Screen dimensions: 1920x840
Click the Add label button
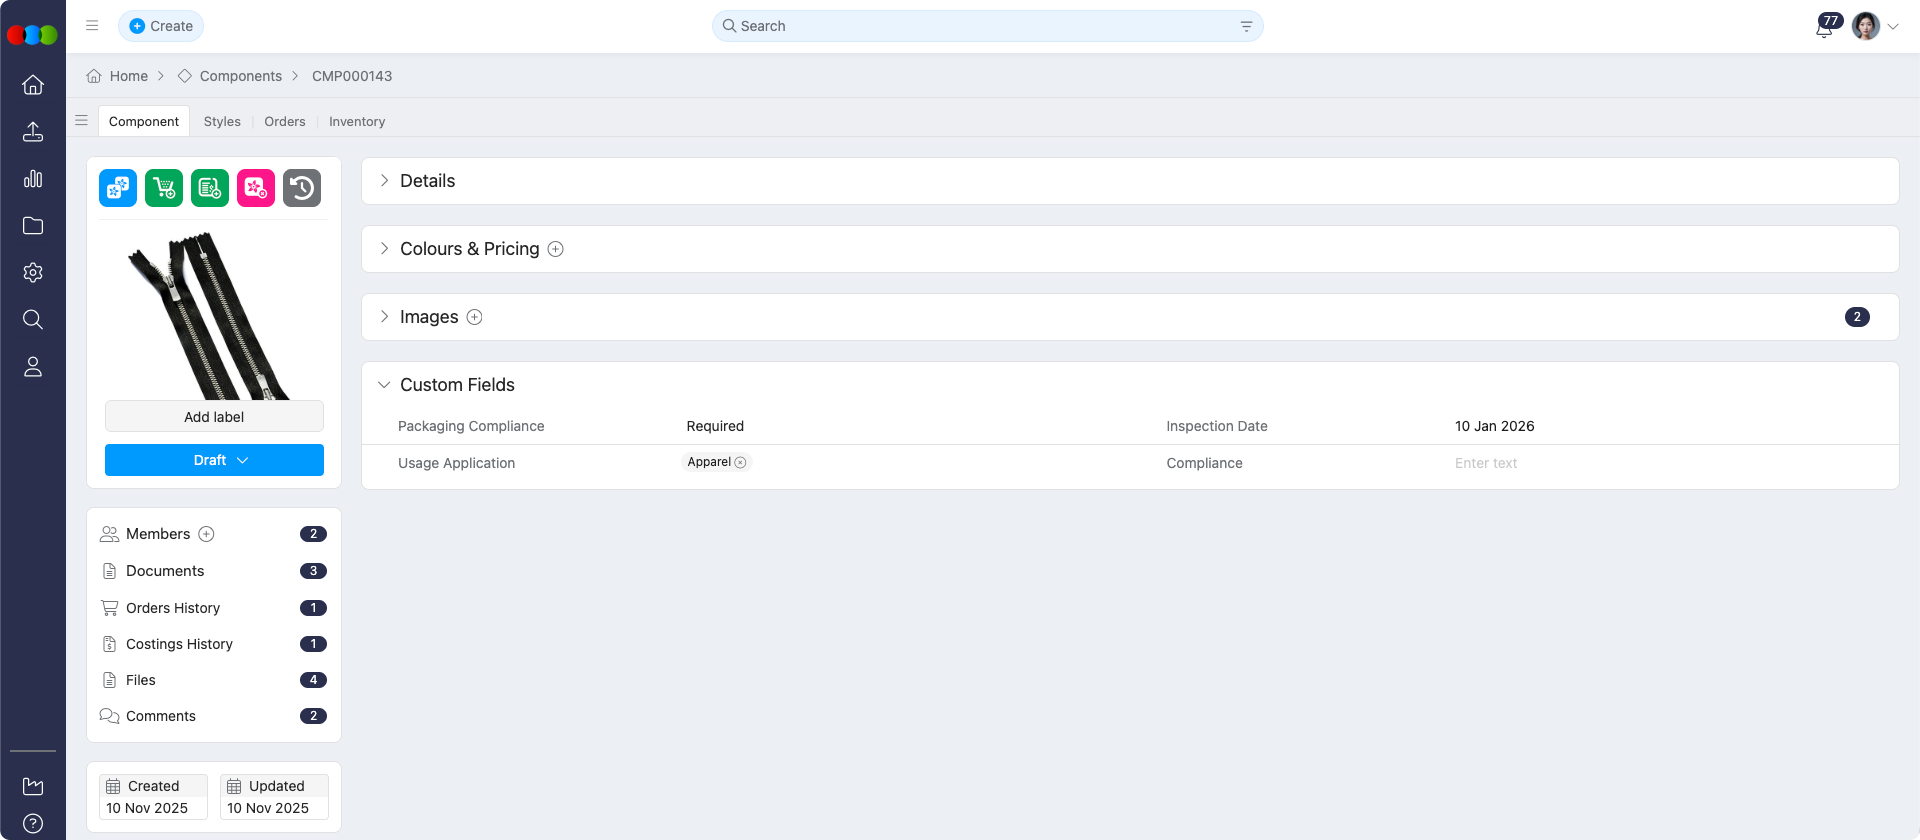point(214,416)
